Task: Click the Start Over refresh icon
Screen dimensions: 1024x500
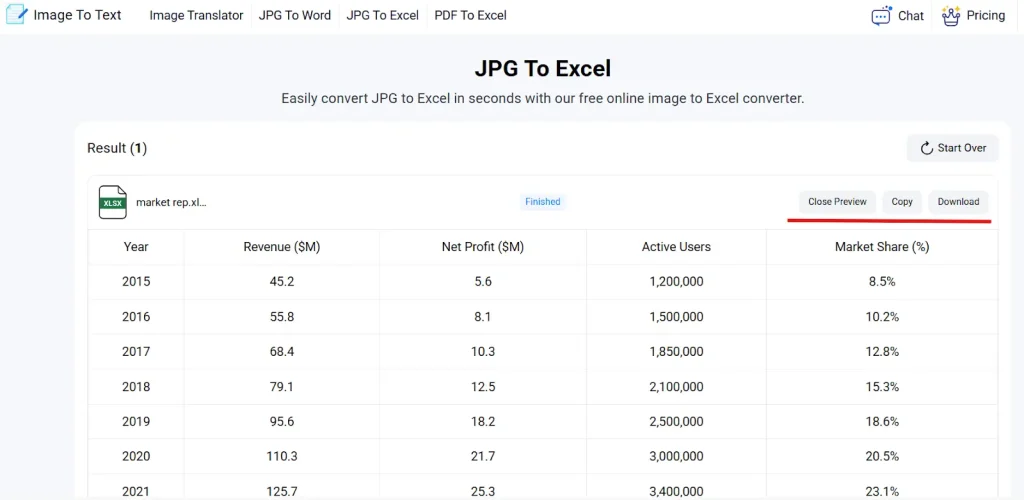Action: click(927, 148)
